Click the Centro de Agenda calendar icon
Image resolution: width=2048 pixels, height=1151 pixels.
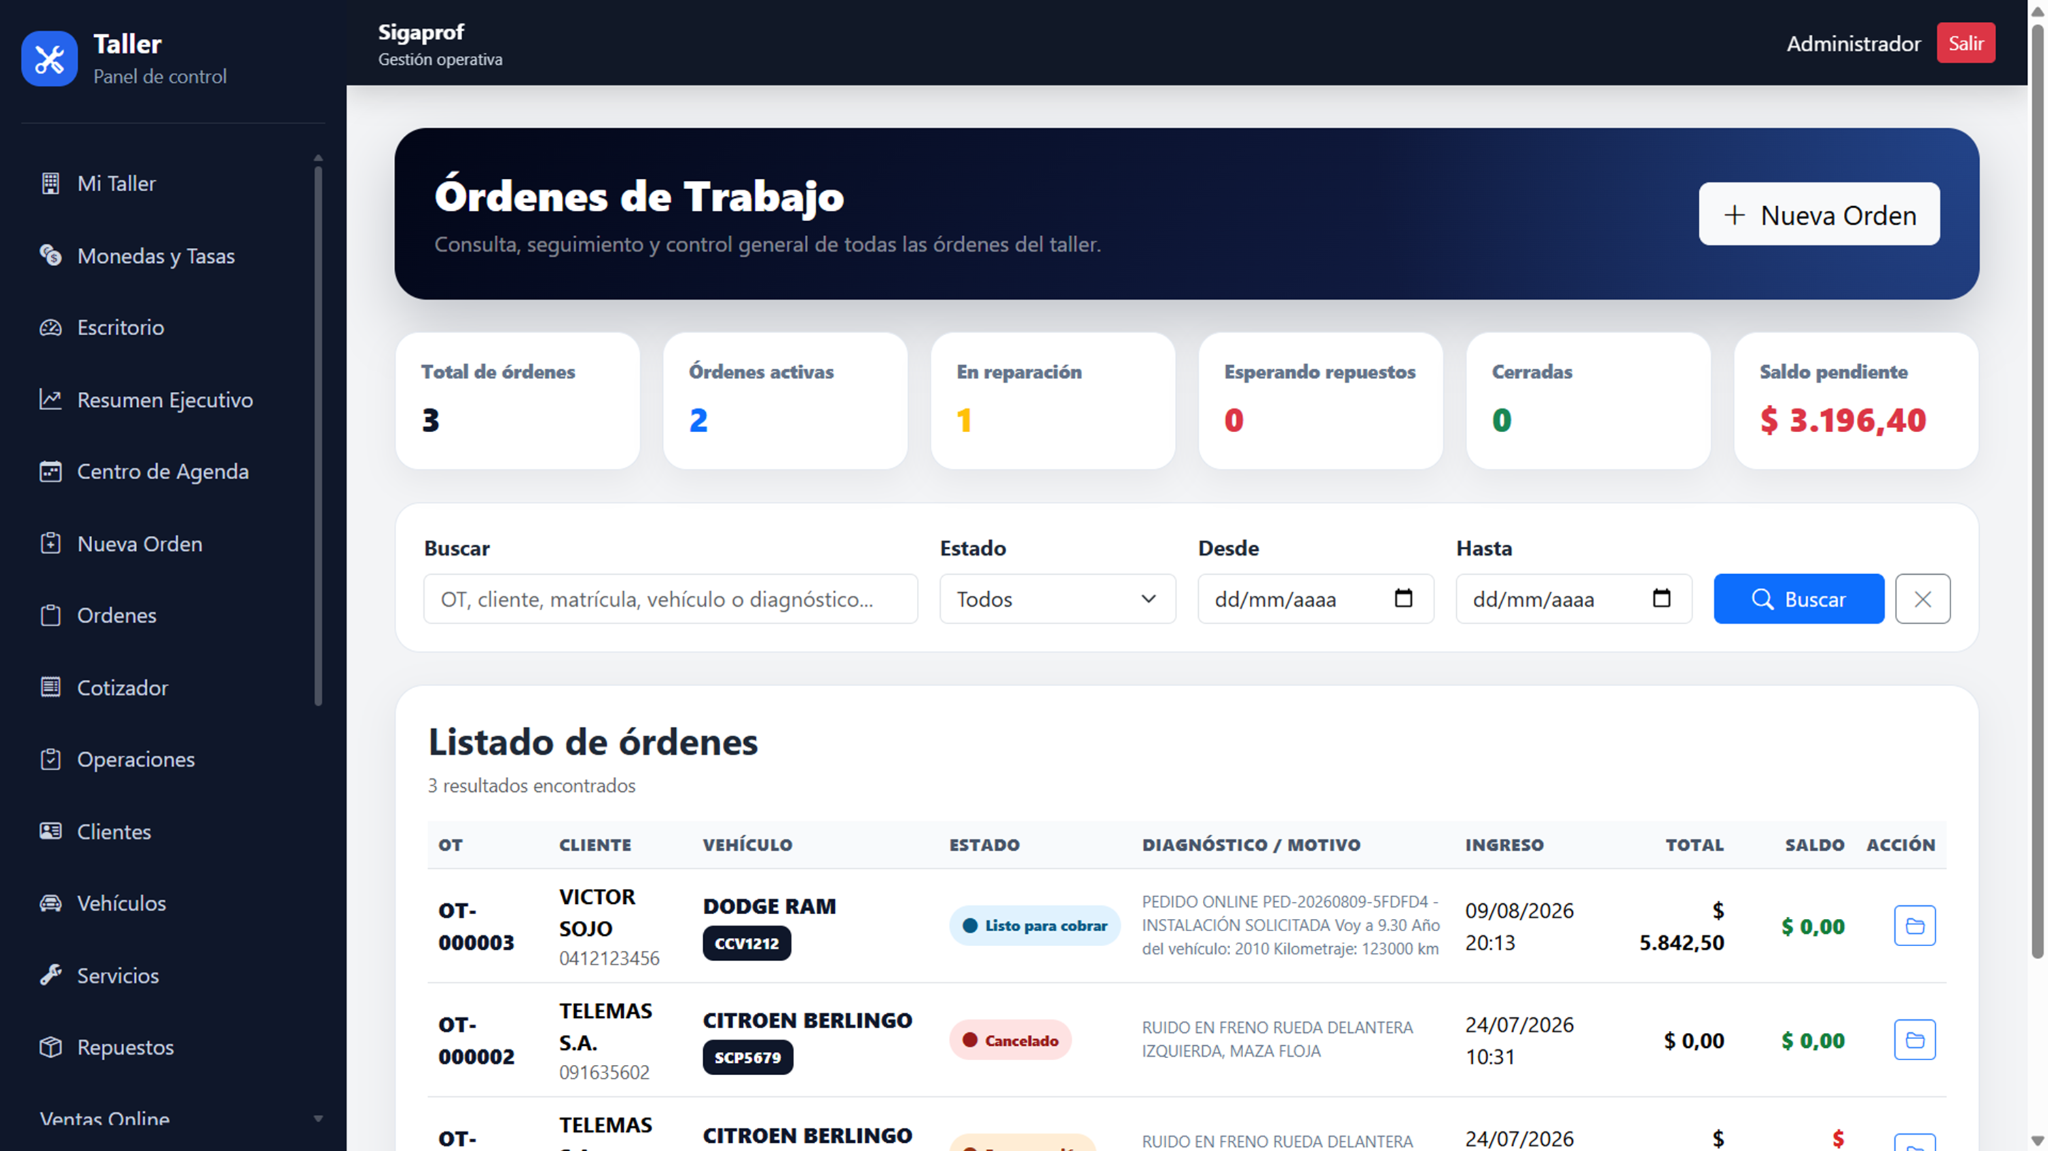tap(50, 471)
